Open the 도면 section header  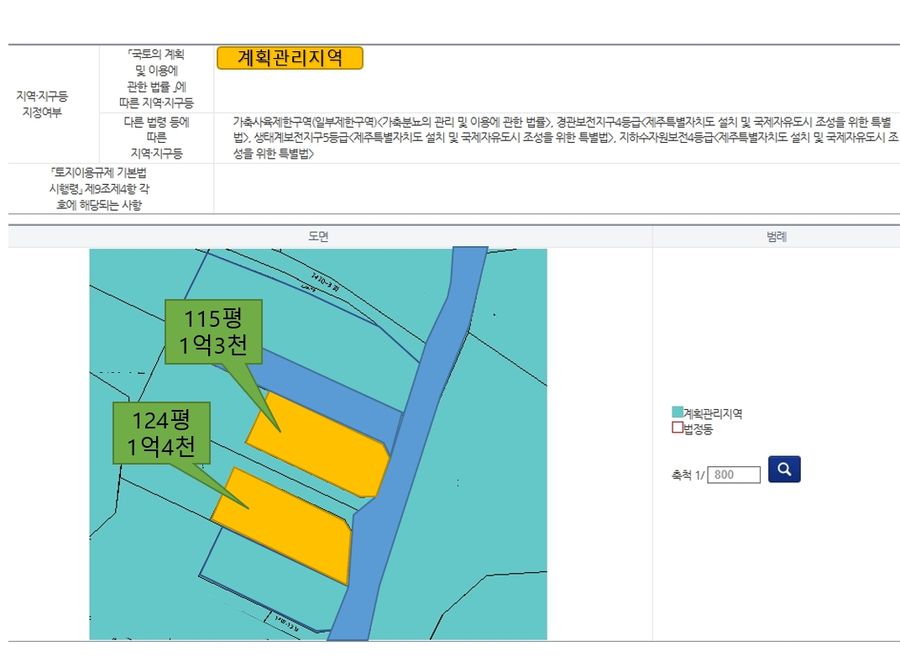319,237
